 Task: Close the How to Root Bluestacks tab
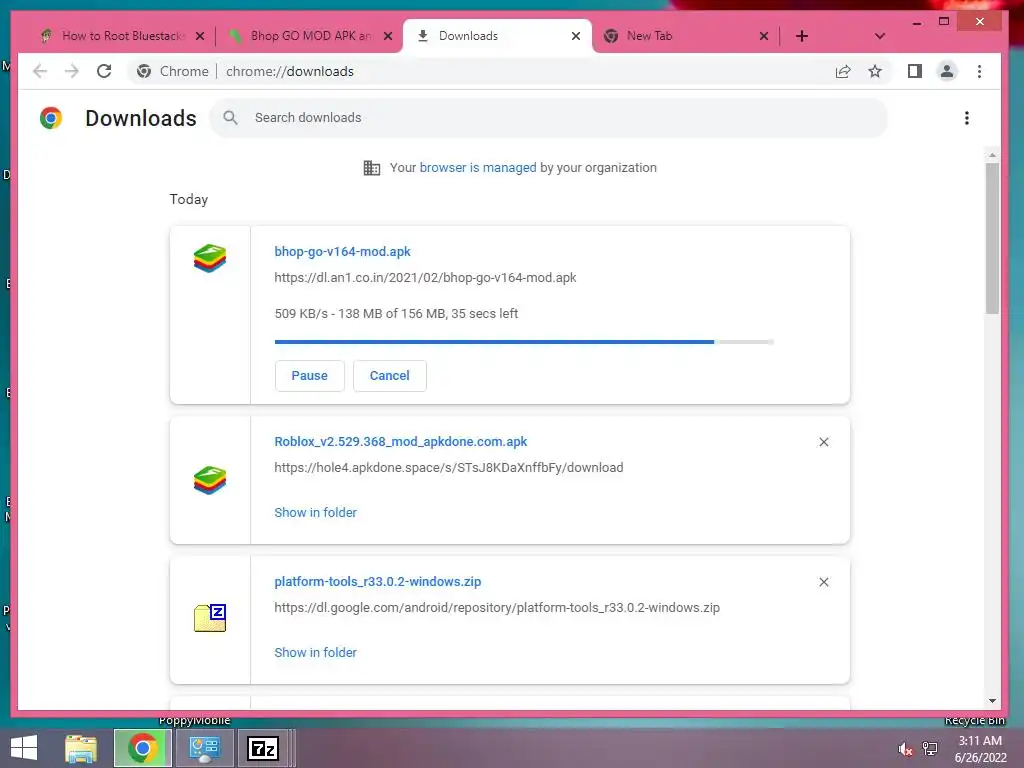200,36
